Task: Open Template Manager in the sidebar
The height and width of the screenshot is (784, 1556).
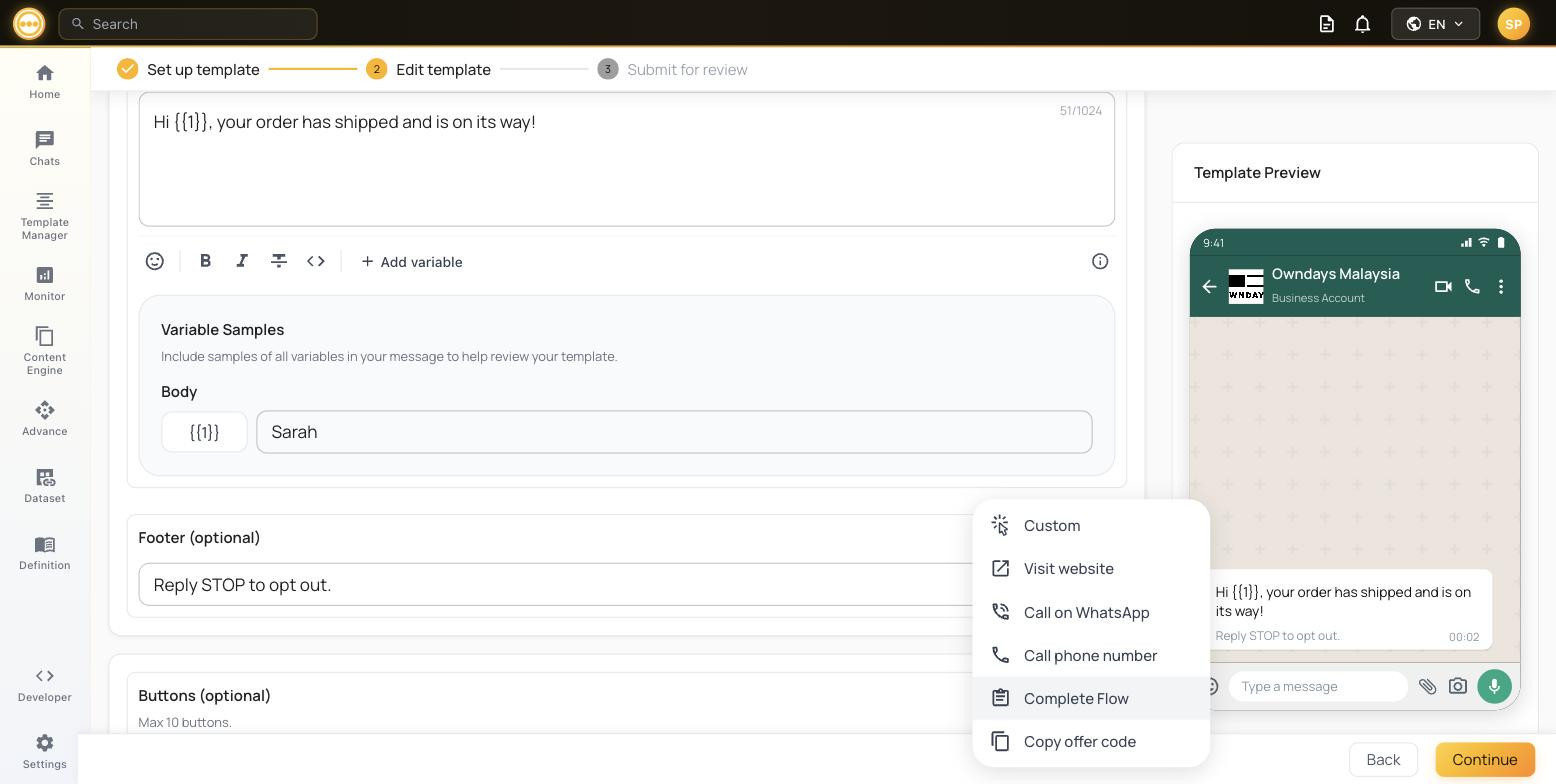Action: point(44,216)
